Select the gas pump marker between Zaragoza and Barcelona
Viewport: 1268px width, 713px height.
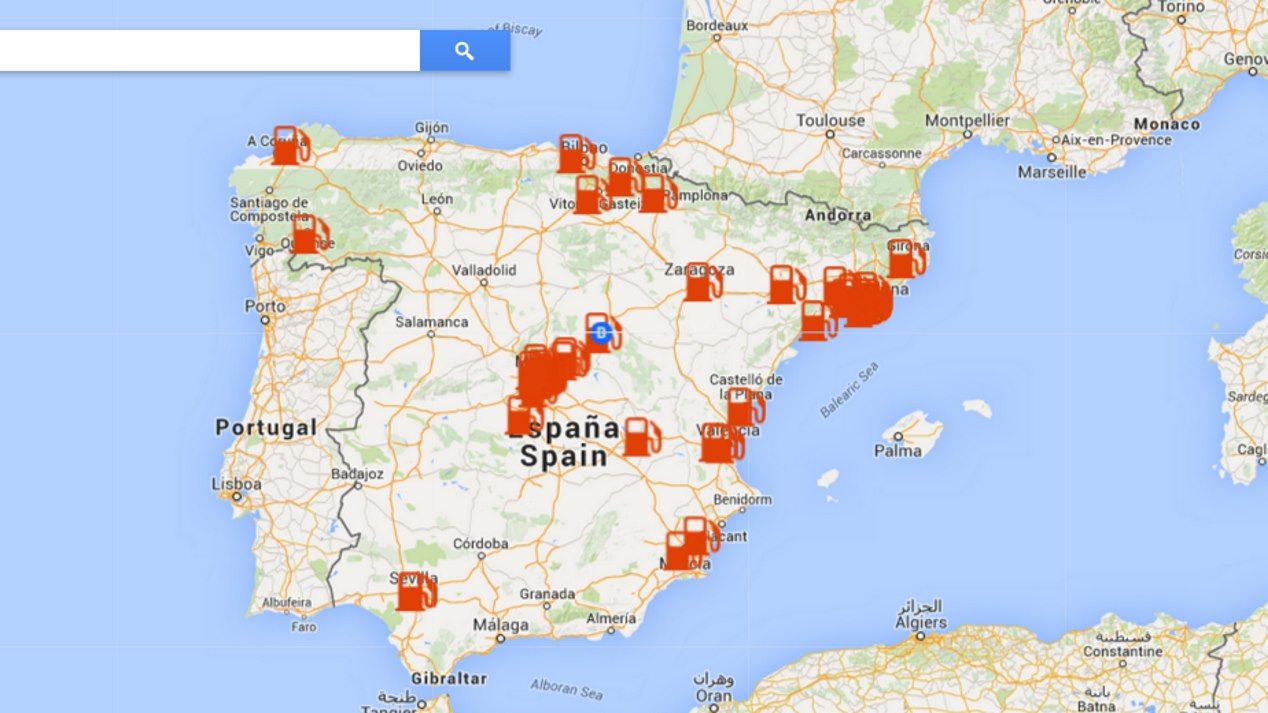tap(786, 285)
